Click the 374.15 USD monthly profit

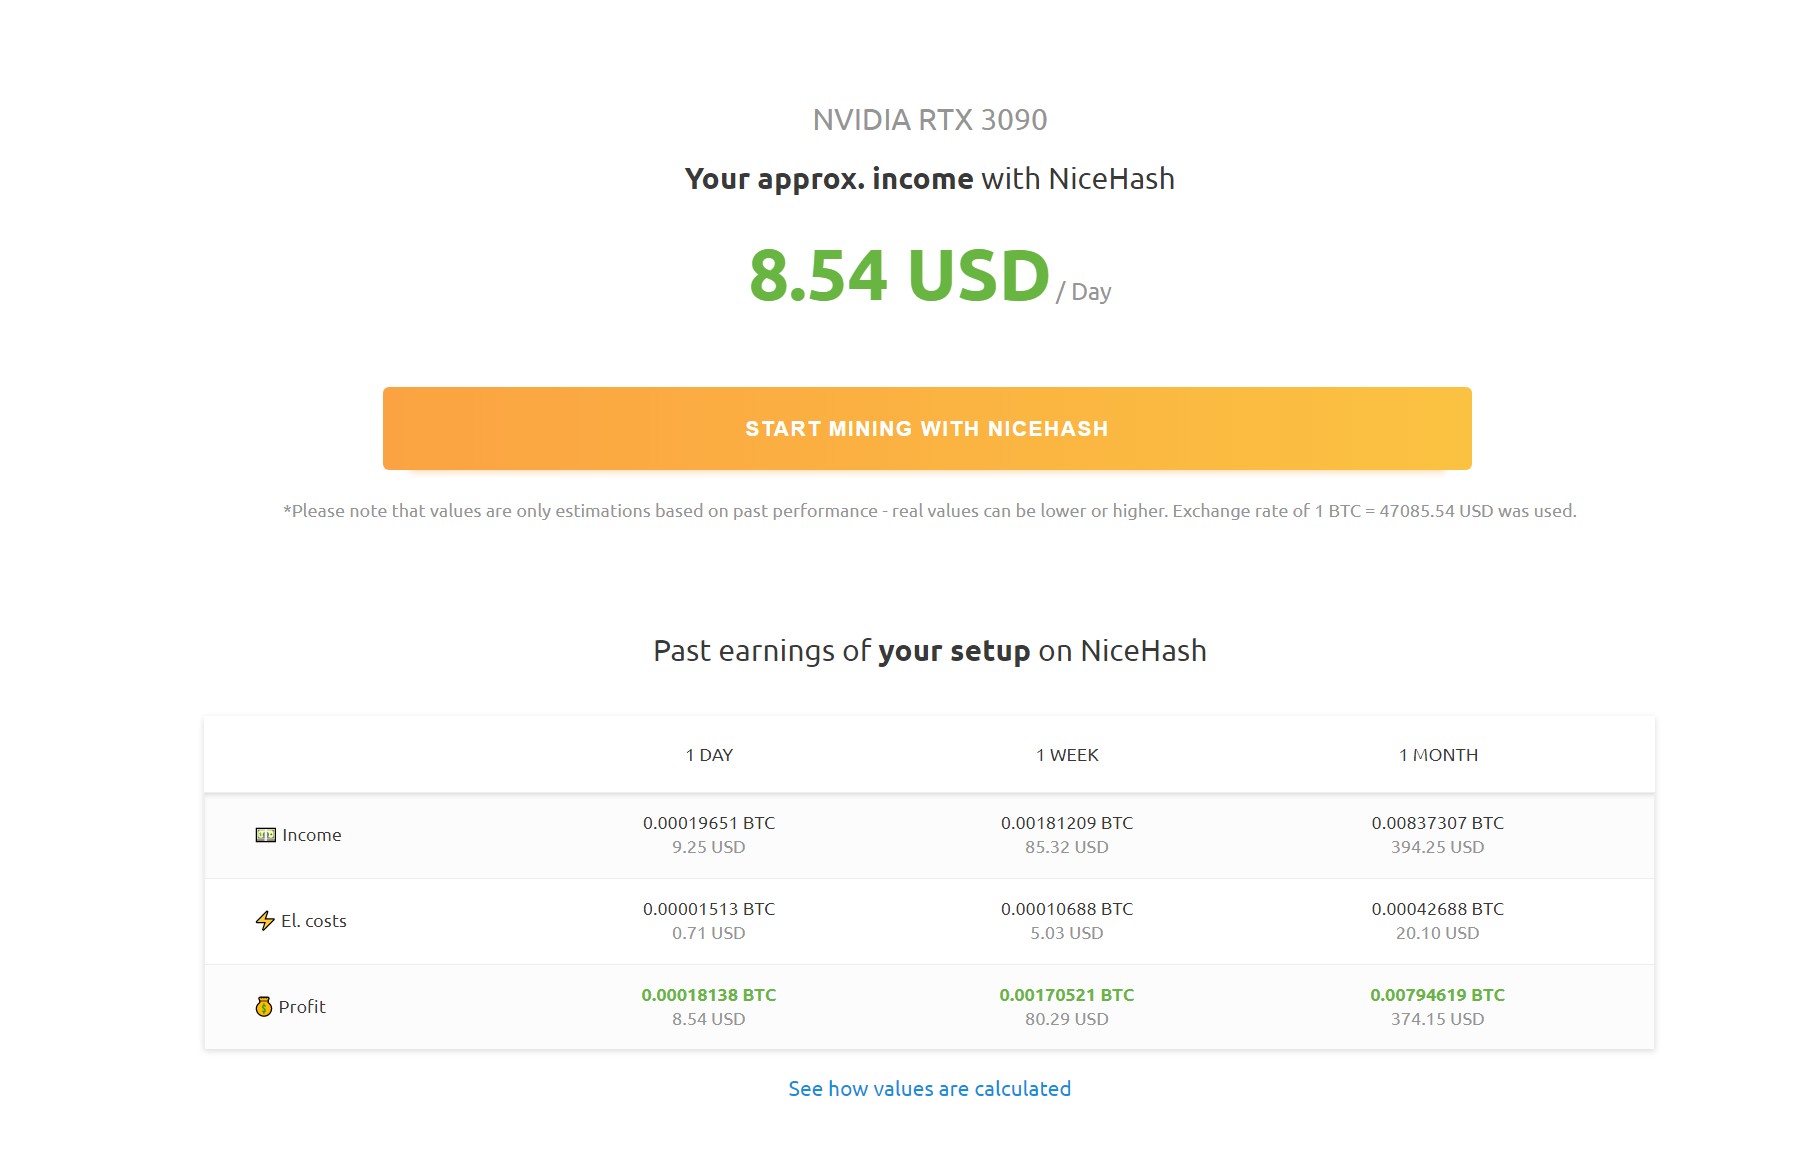pyautogui.click(x=1438, y=1019)
